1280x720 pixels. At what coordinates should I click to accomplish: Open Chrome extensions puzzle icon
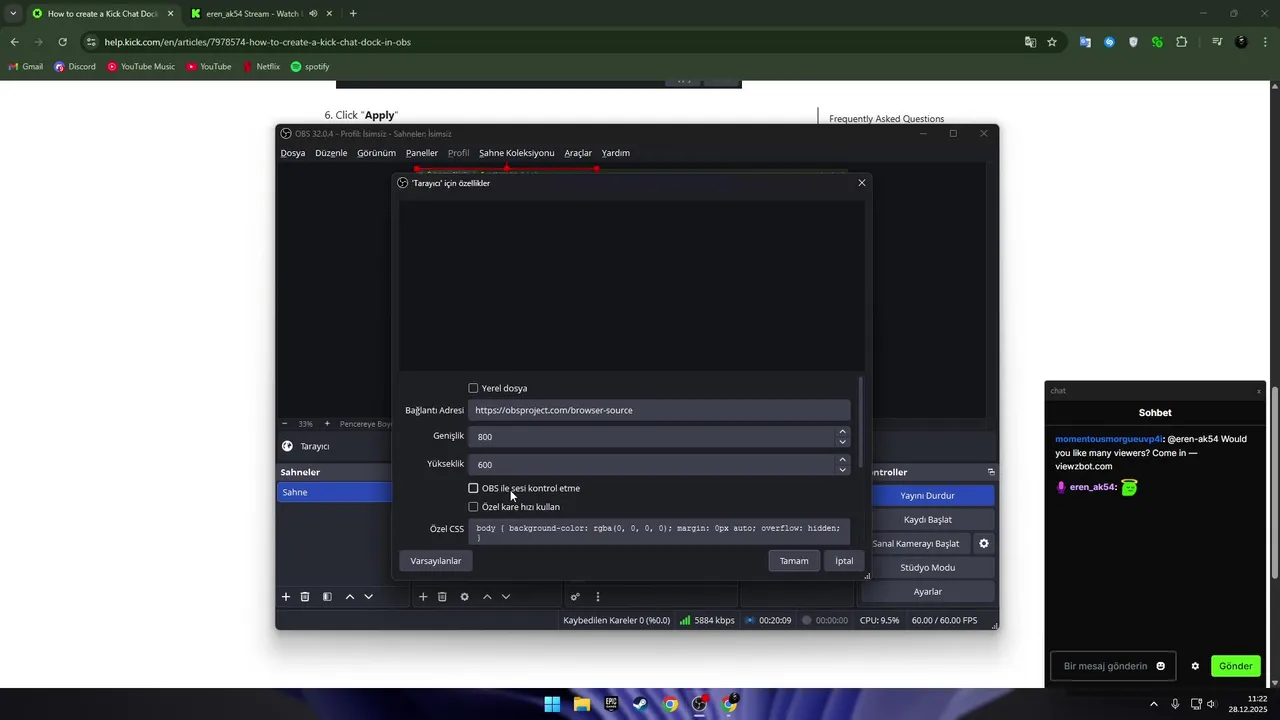point(1182,42)
